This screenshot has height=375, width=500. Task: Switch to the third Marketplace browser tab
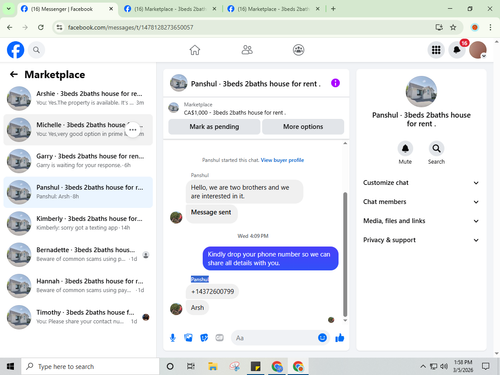pos(273,9)
